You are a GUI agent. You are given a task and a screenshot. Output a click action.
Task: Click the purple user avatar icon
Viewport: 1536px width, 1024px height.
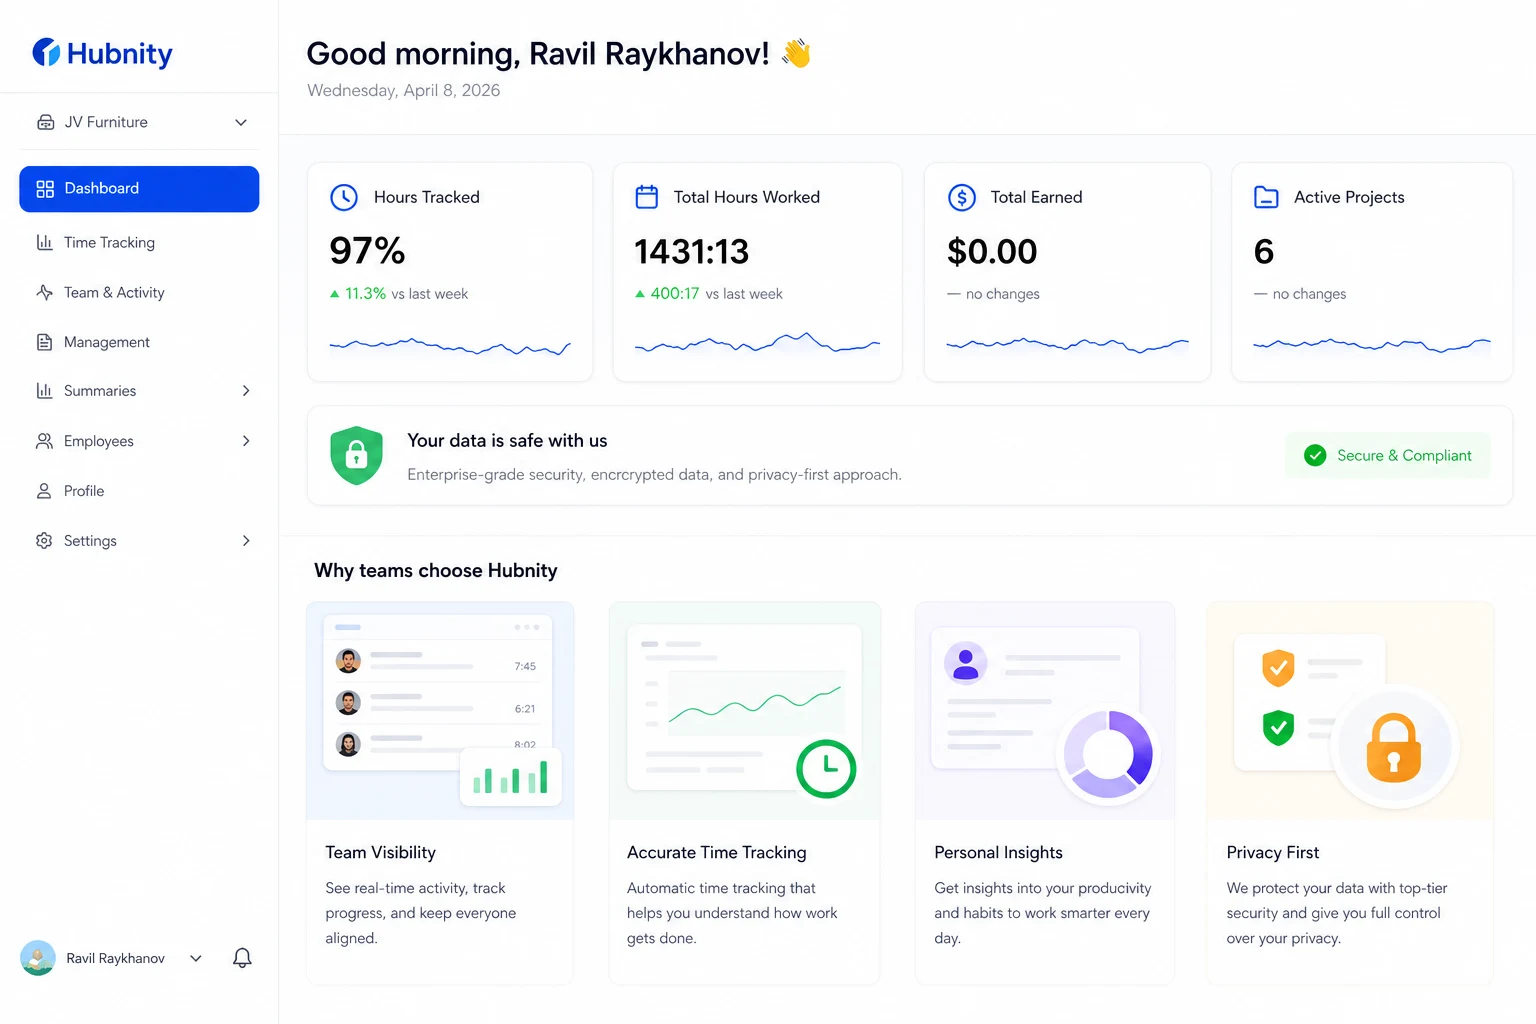(x=966, y=663)
